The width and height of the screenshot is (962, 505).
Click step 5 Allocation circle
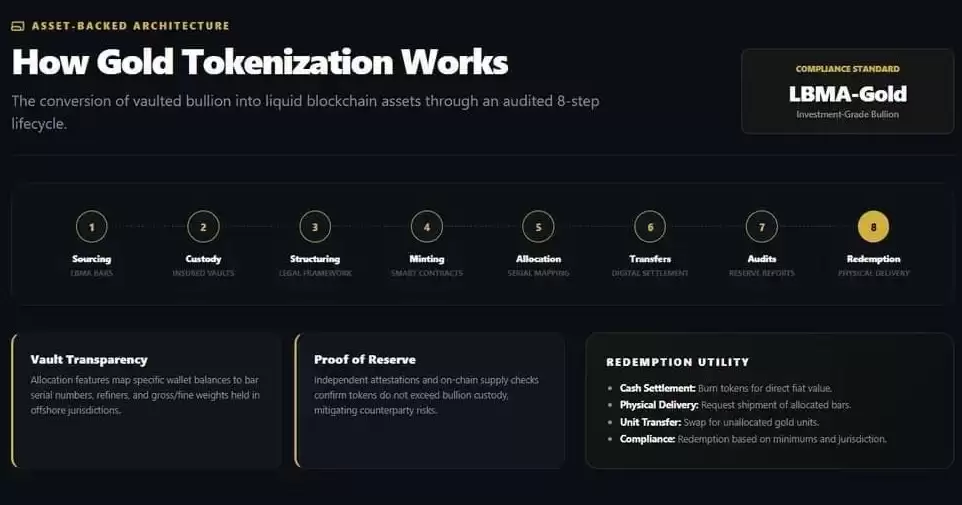coord(538,226)
